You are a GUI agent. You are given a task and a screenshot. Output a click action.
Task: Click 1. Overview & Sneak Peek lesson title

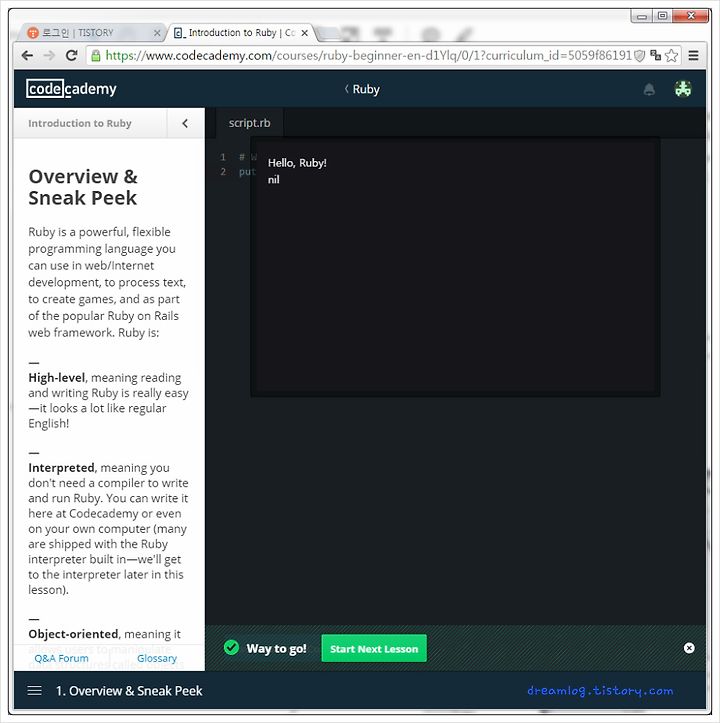coord(129,690)
